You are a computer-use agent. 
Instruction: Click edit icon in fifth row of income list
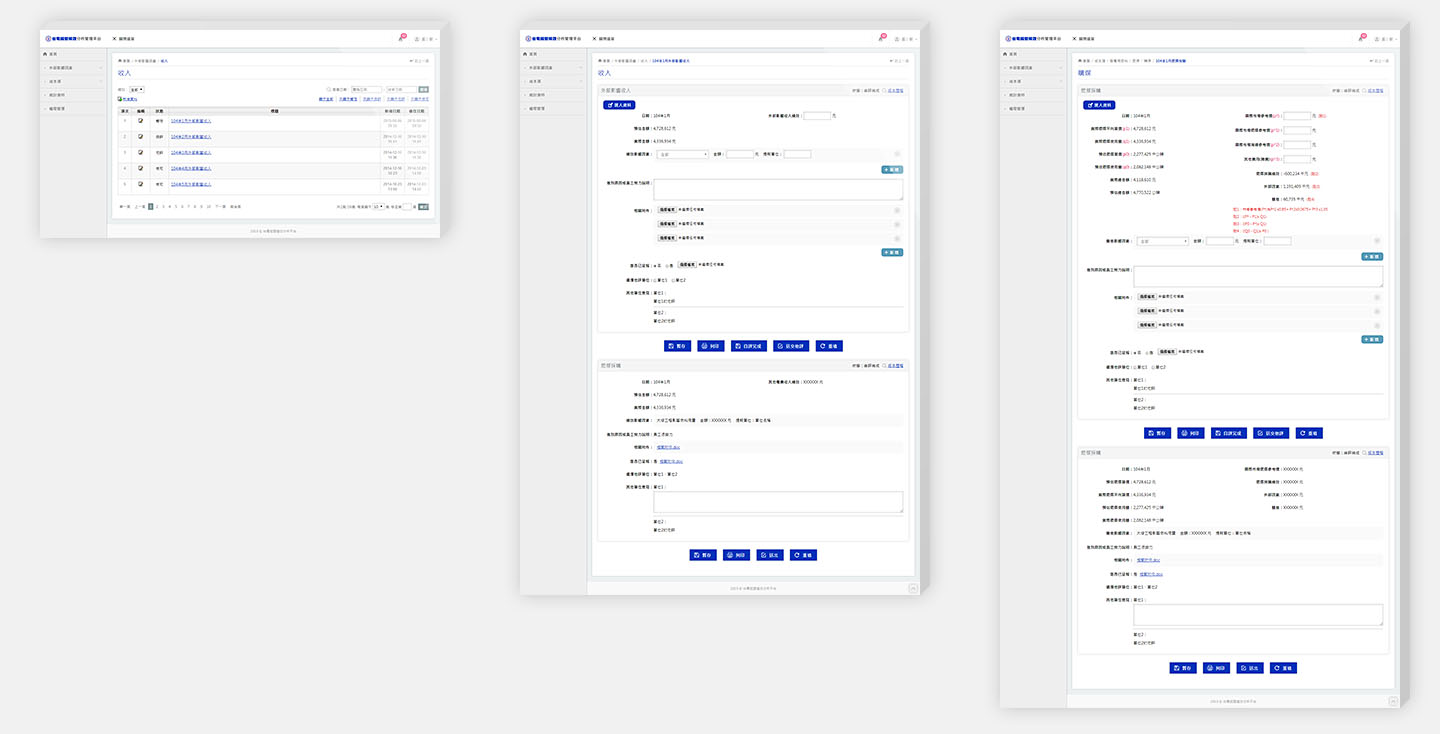[141, 184]
